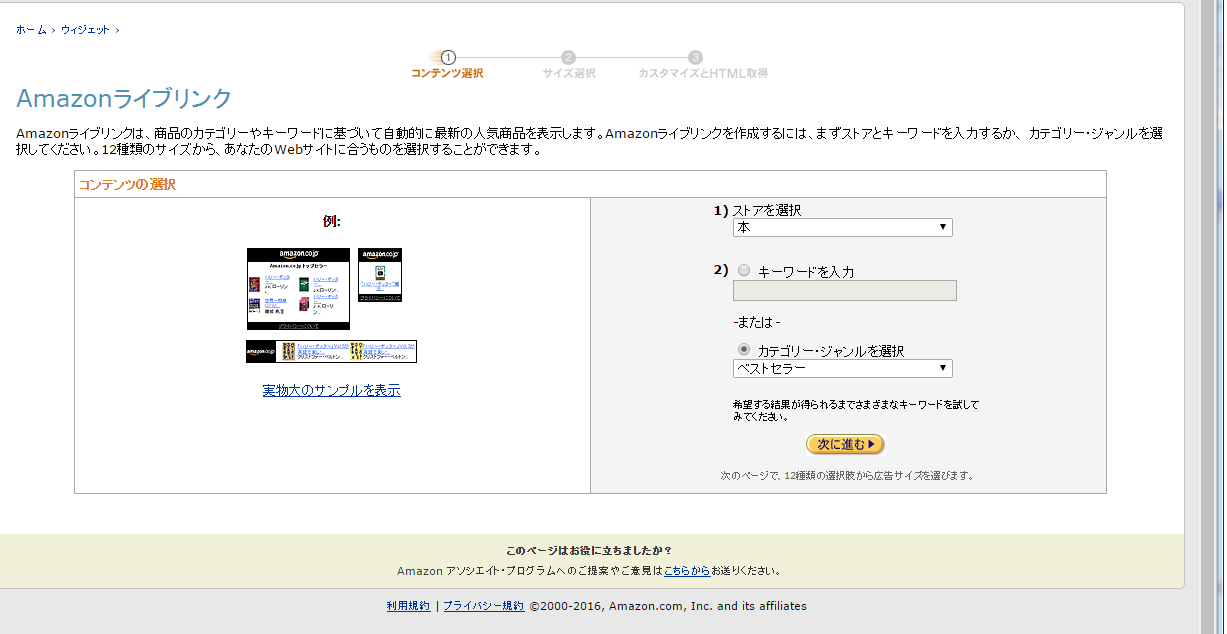The image size is (1227, 634).
Task: Go to the ホーム breadcrumb link
Action: point(31,30)
